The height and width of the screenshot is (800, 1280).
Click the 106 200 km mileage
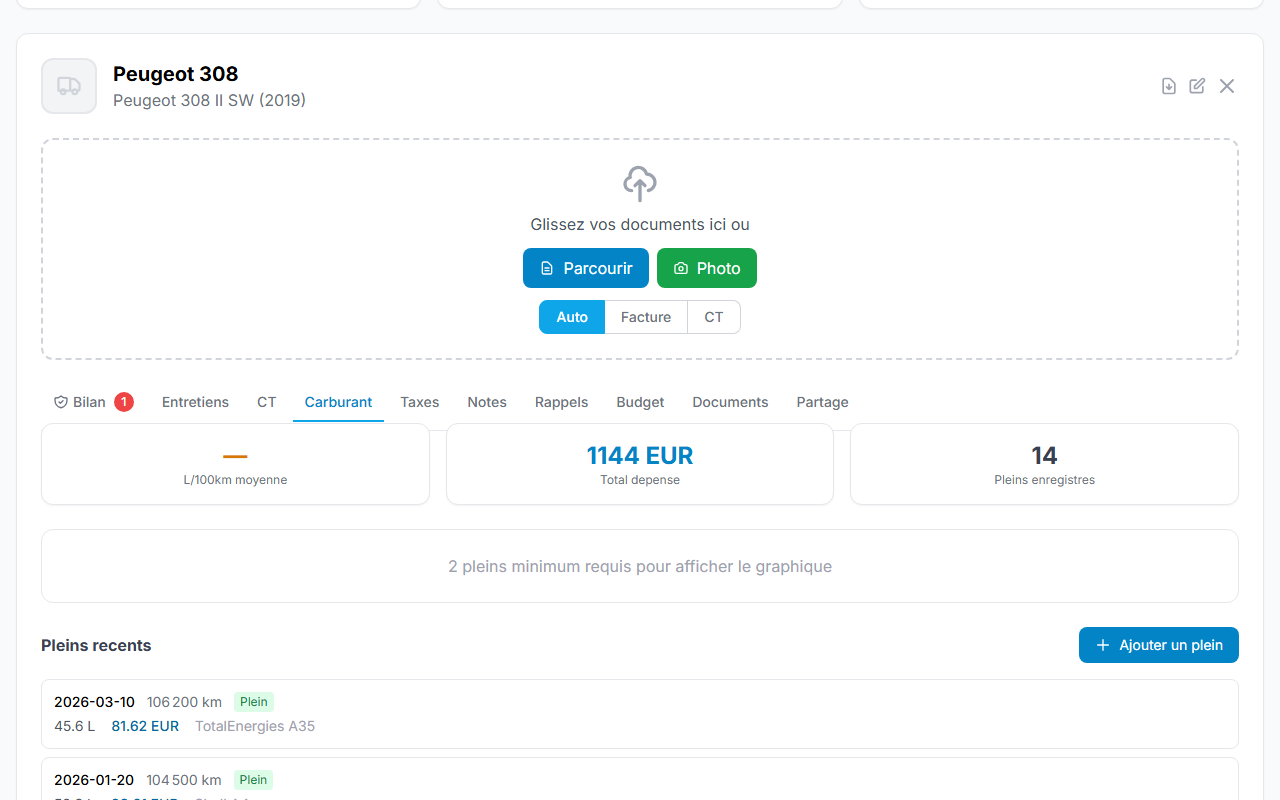(x=184, y=702)
